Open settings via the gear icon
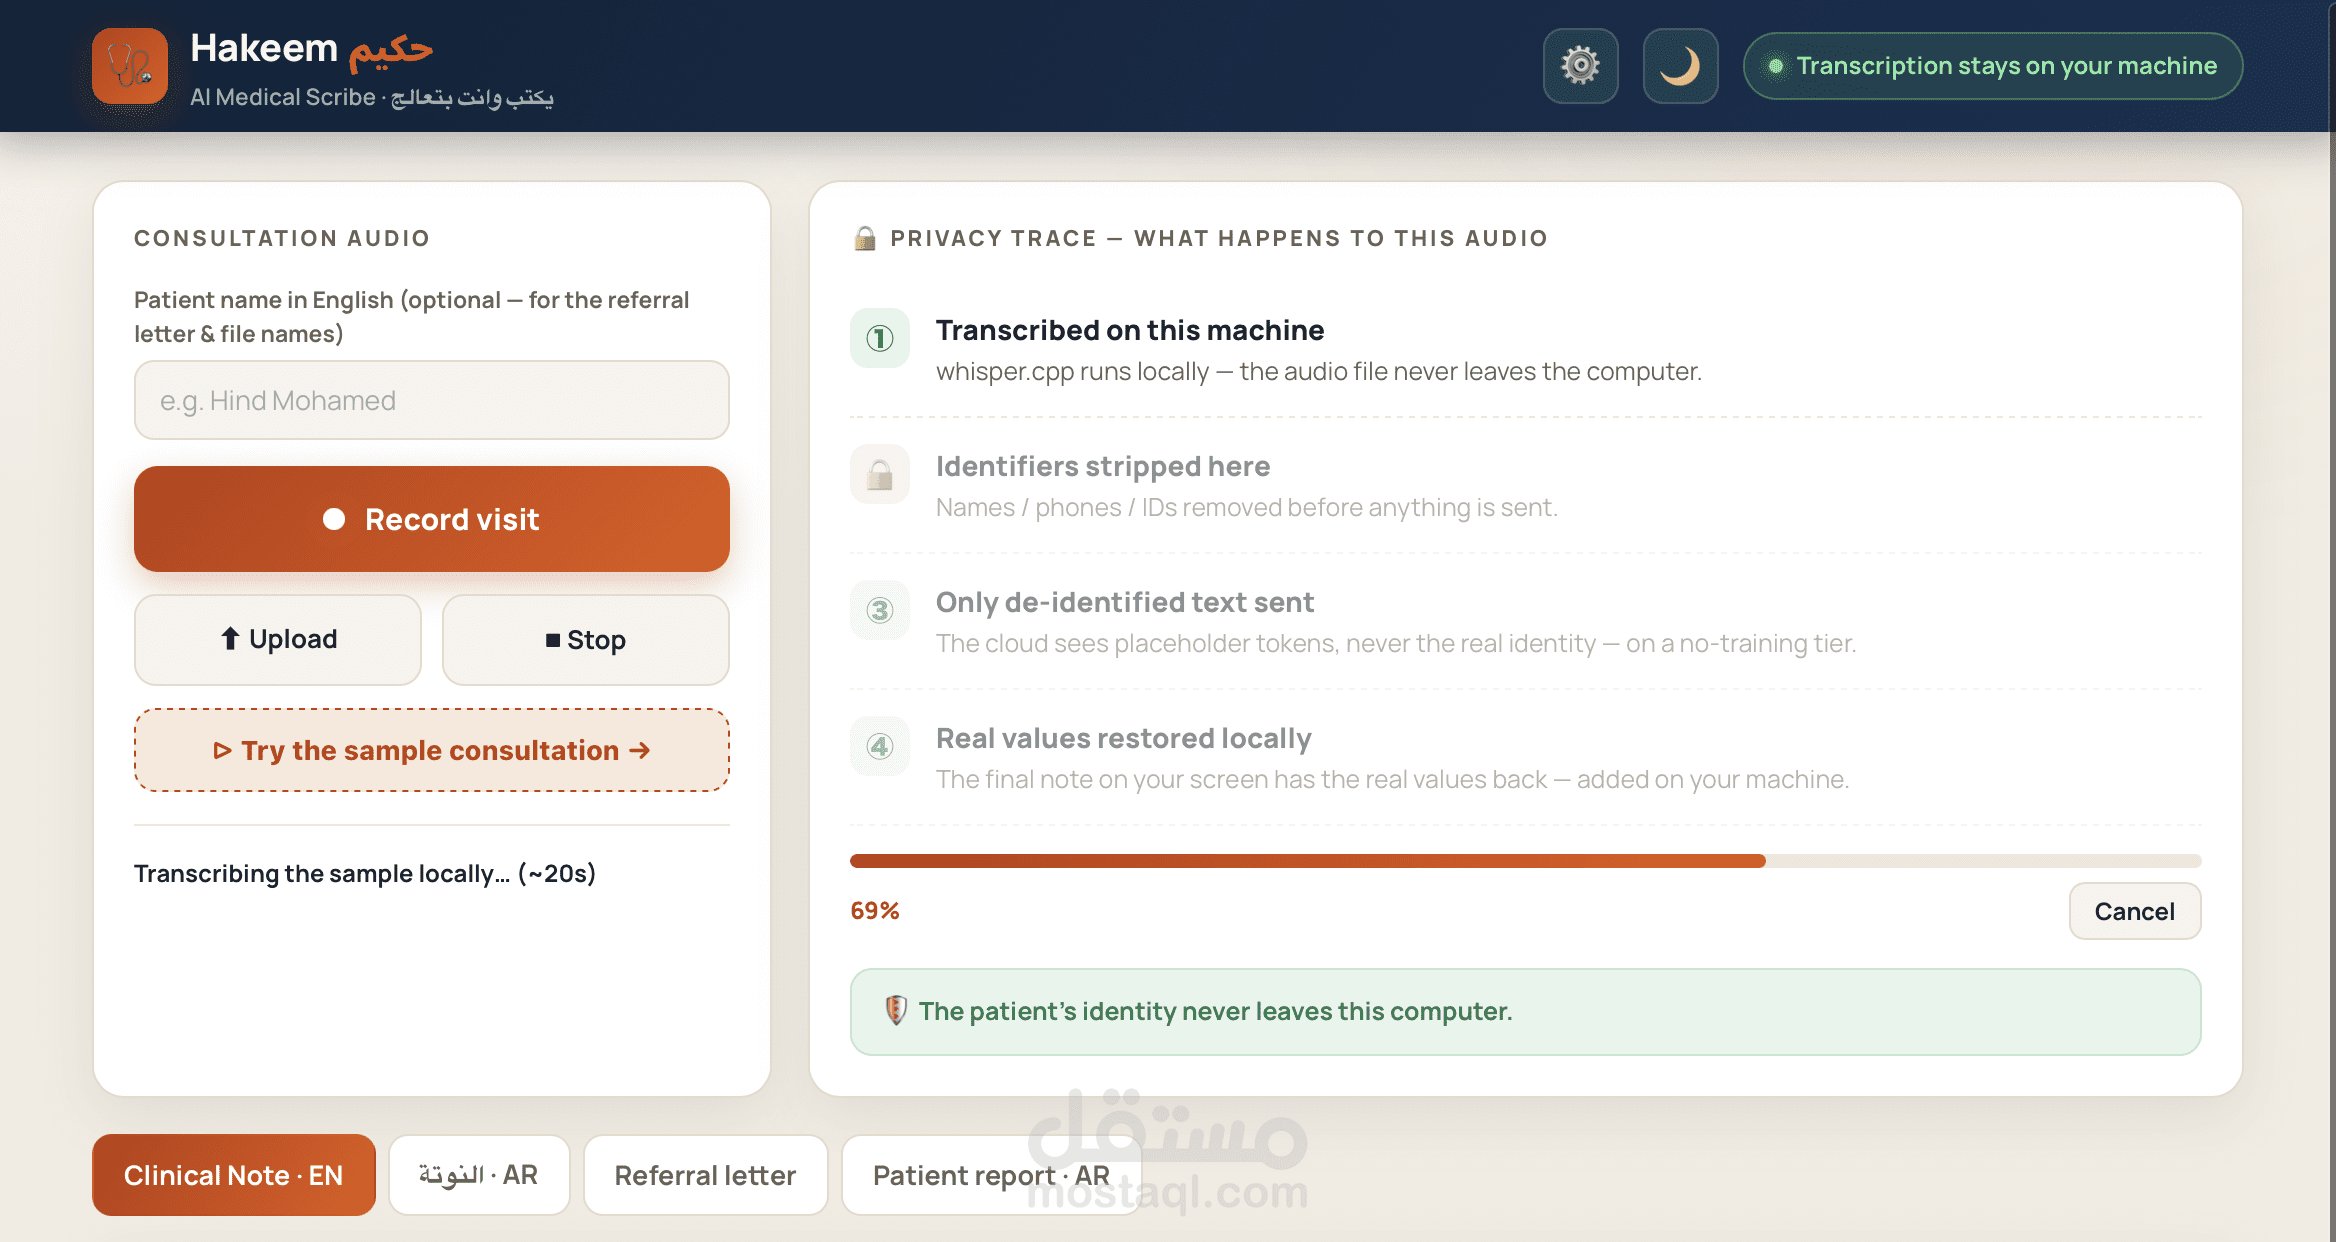 click(1580, 66)
